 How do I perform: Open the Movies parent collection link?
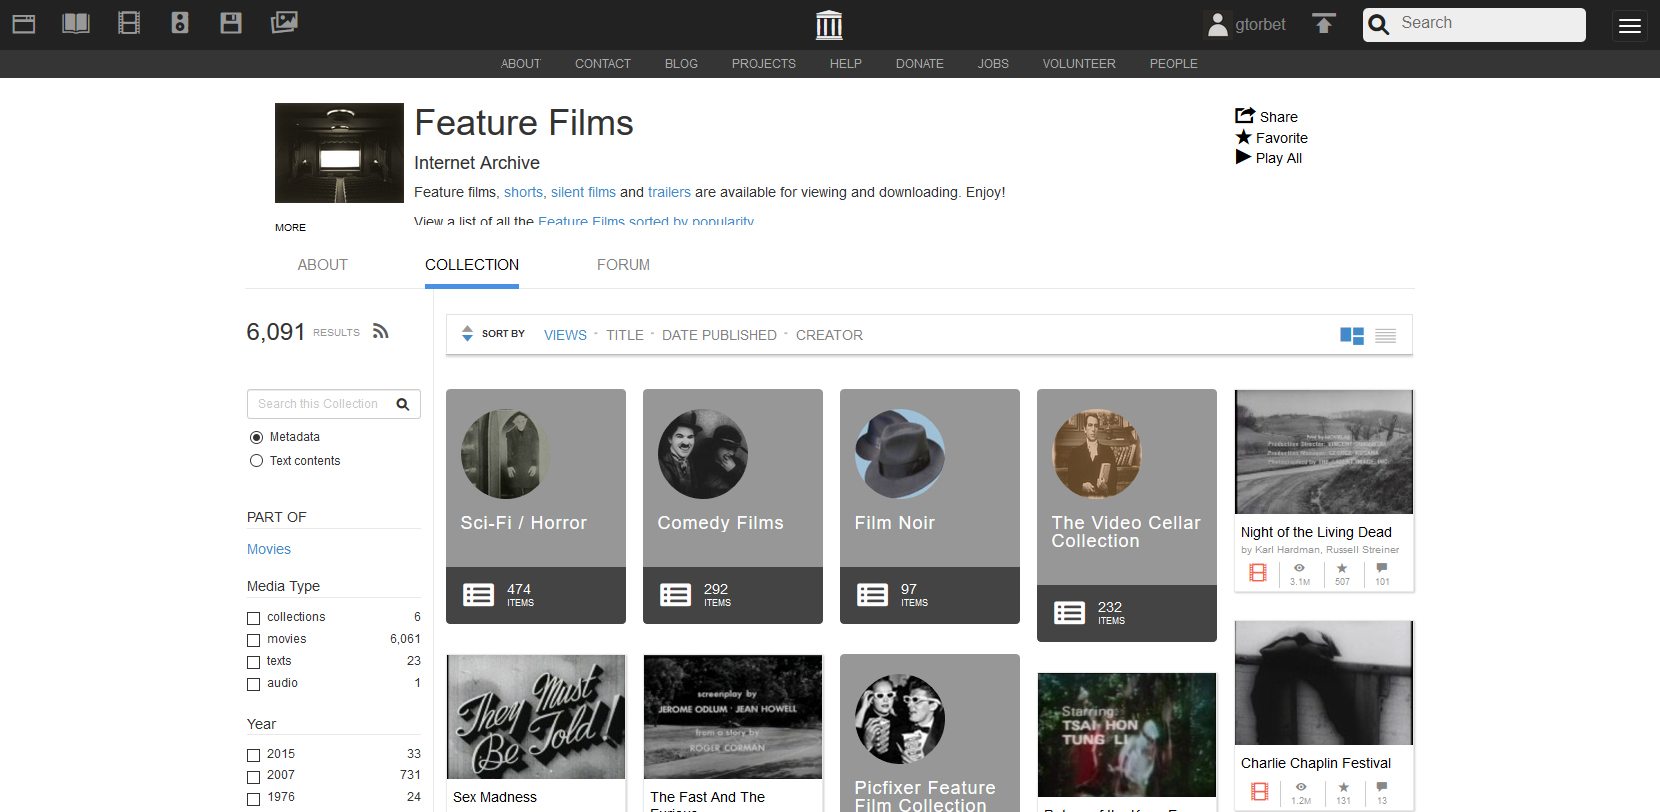coord(269,549)
